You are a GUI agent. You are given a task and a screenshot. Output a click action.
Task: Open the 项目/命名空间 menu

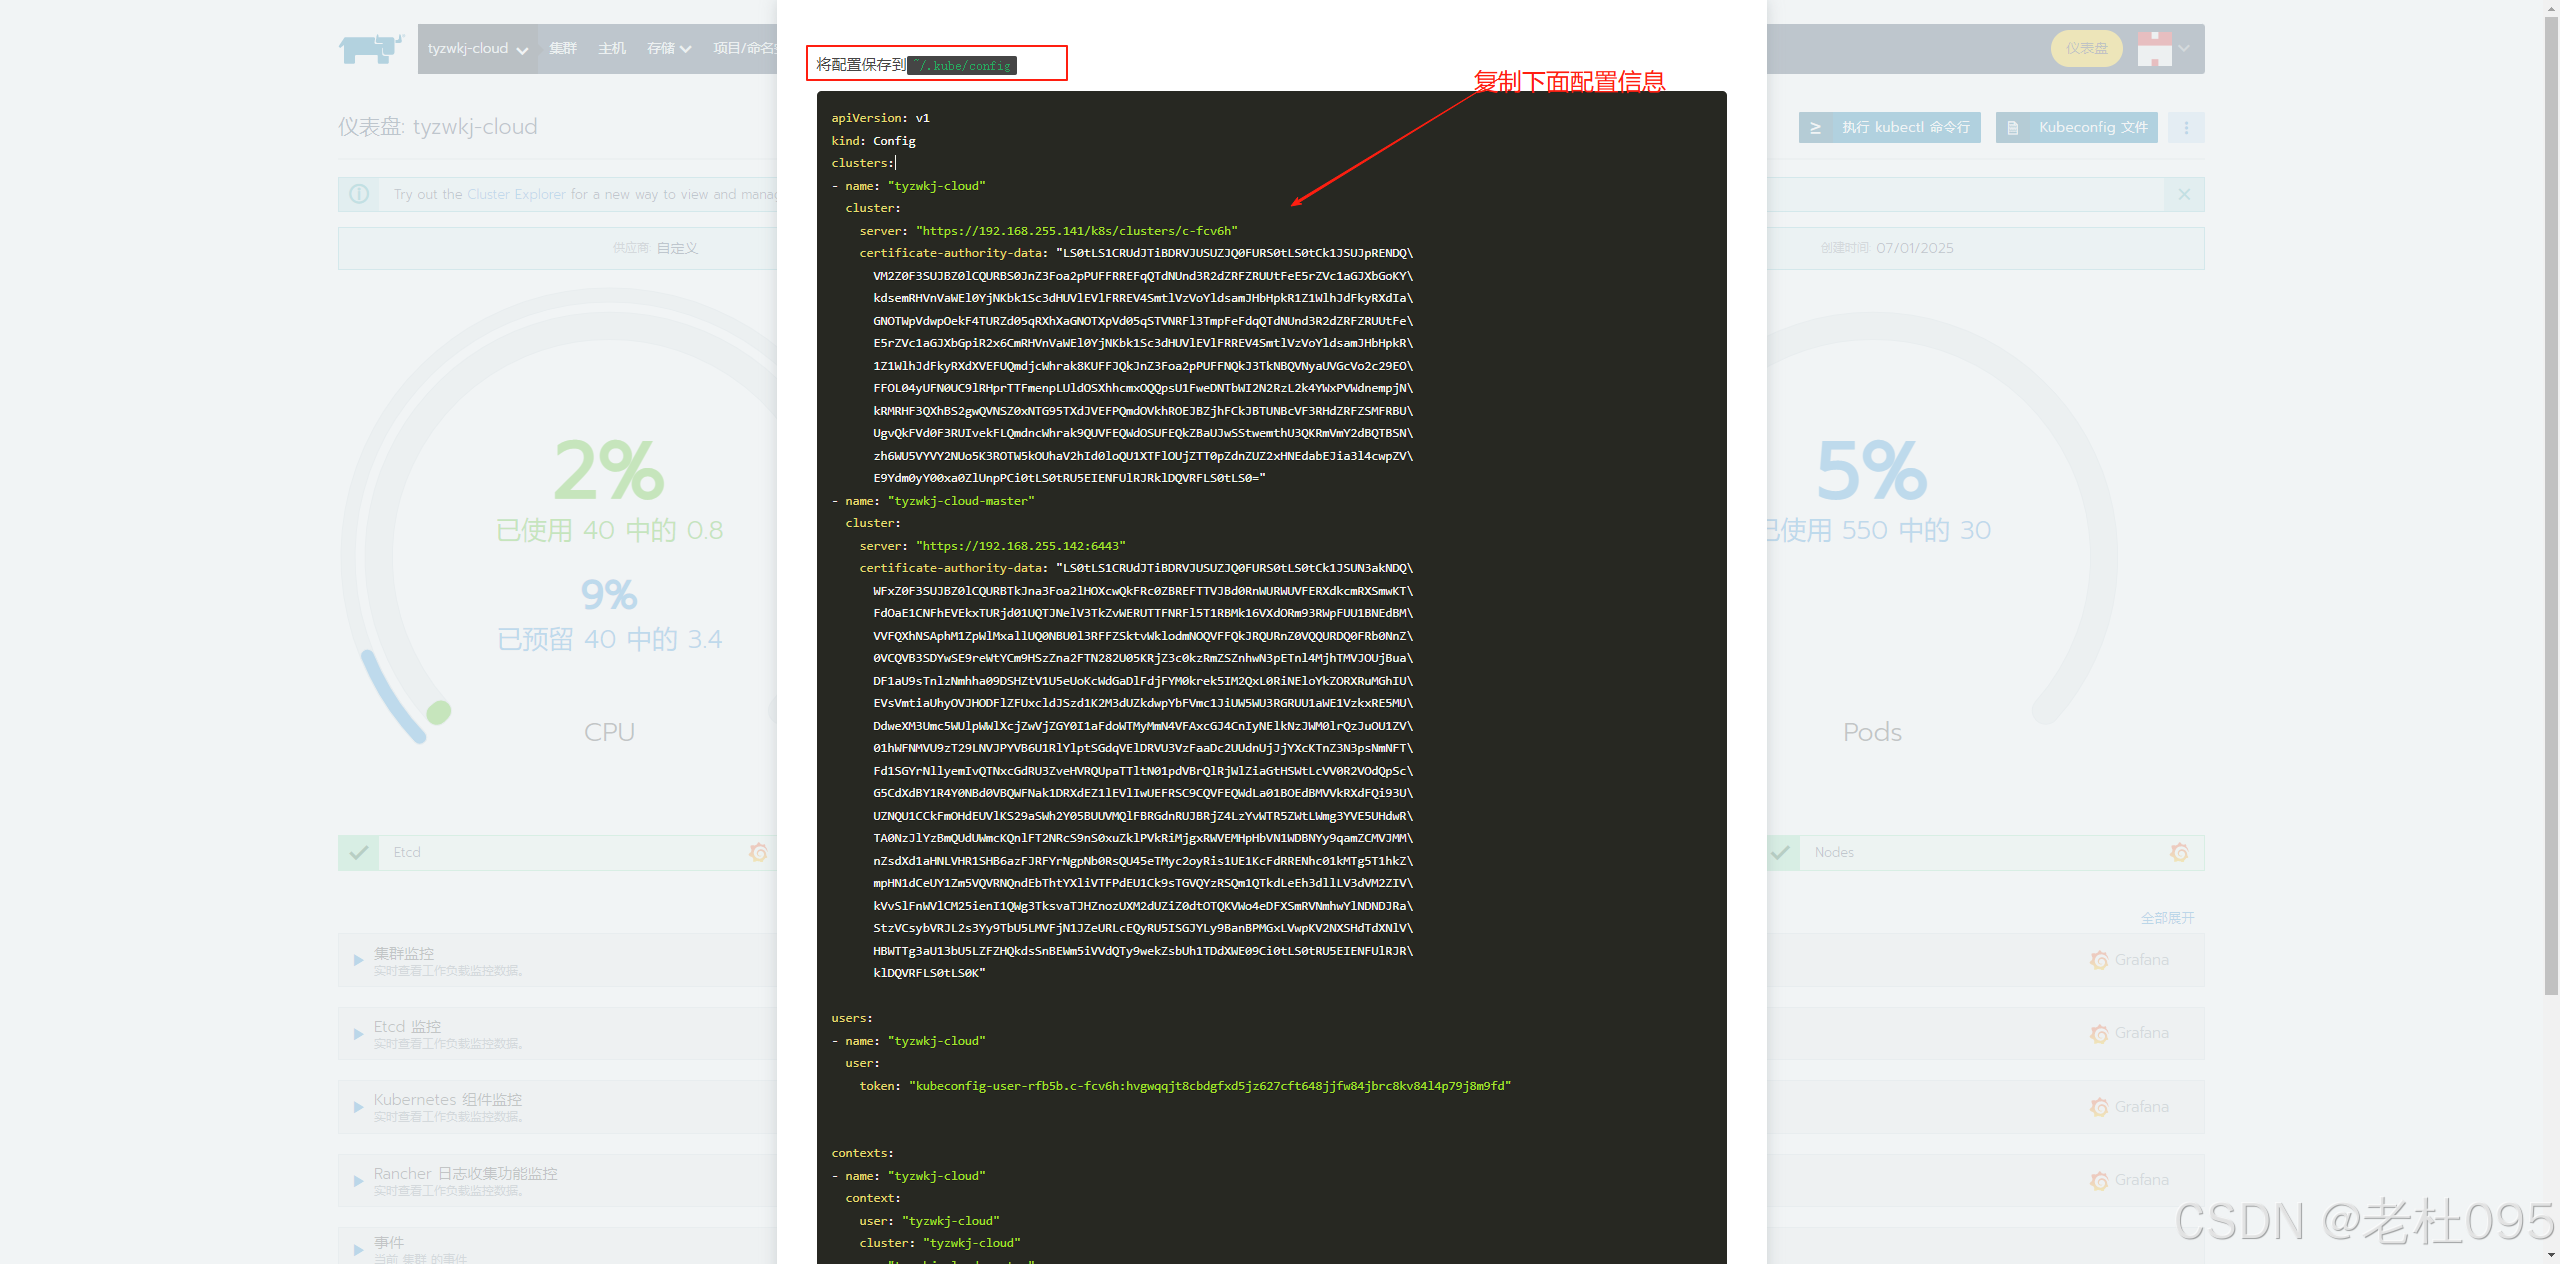pos(744,49)
